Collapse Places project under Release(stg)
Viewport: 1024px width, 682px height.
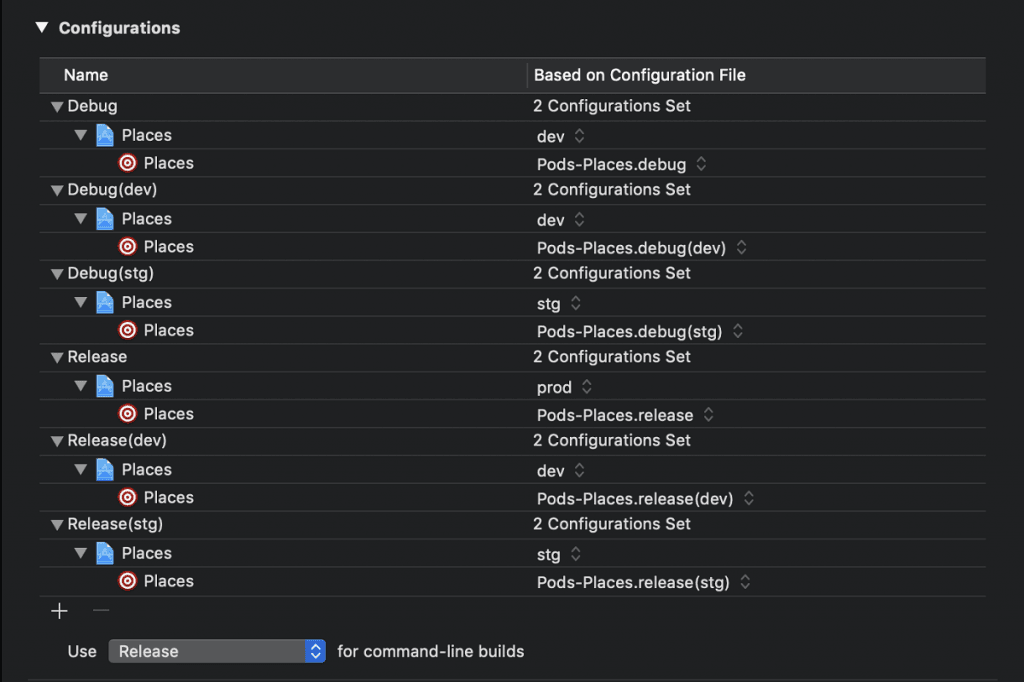[x=80, y=553]
